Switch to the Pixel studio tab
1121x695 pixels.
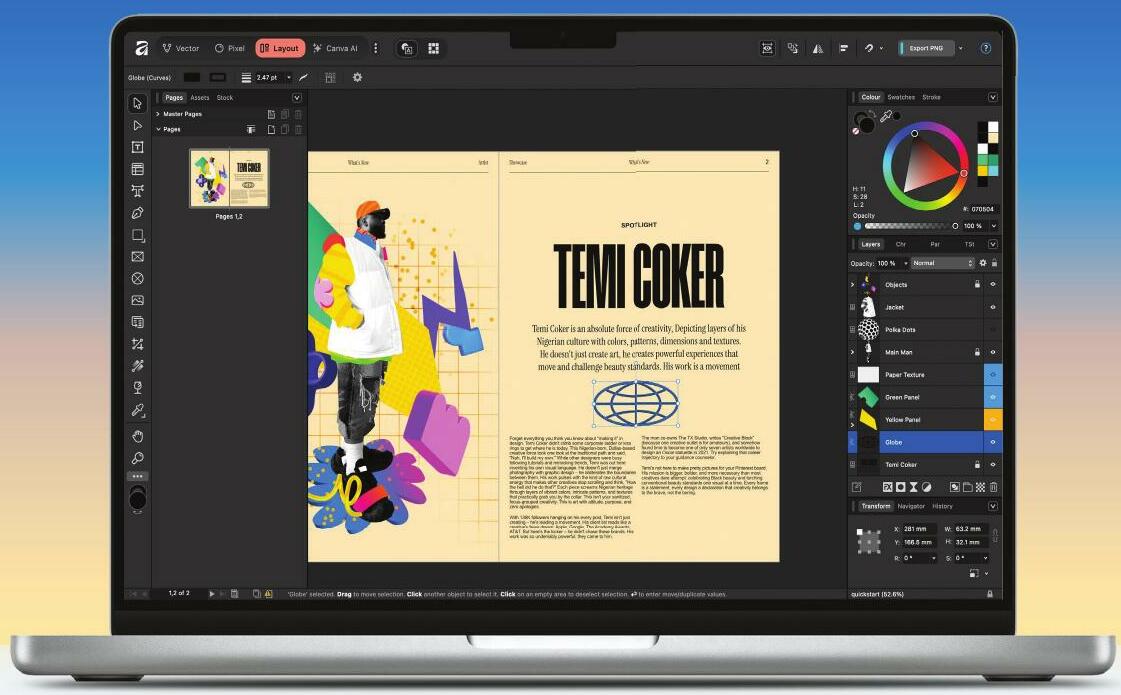(x=229, y=48)
